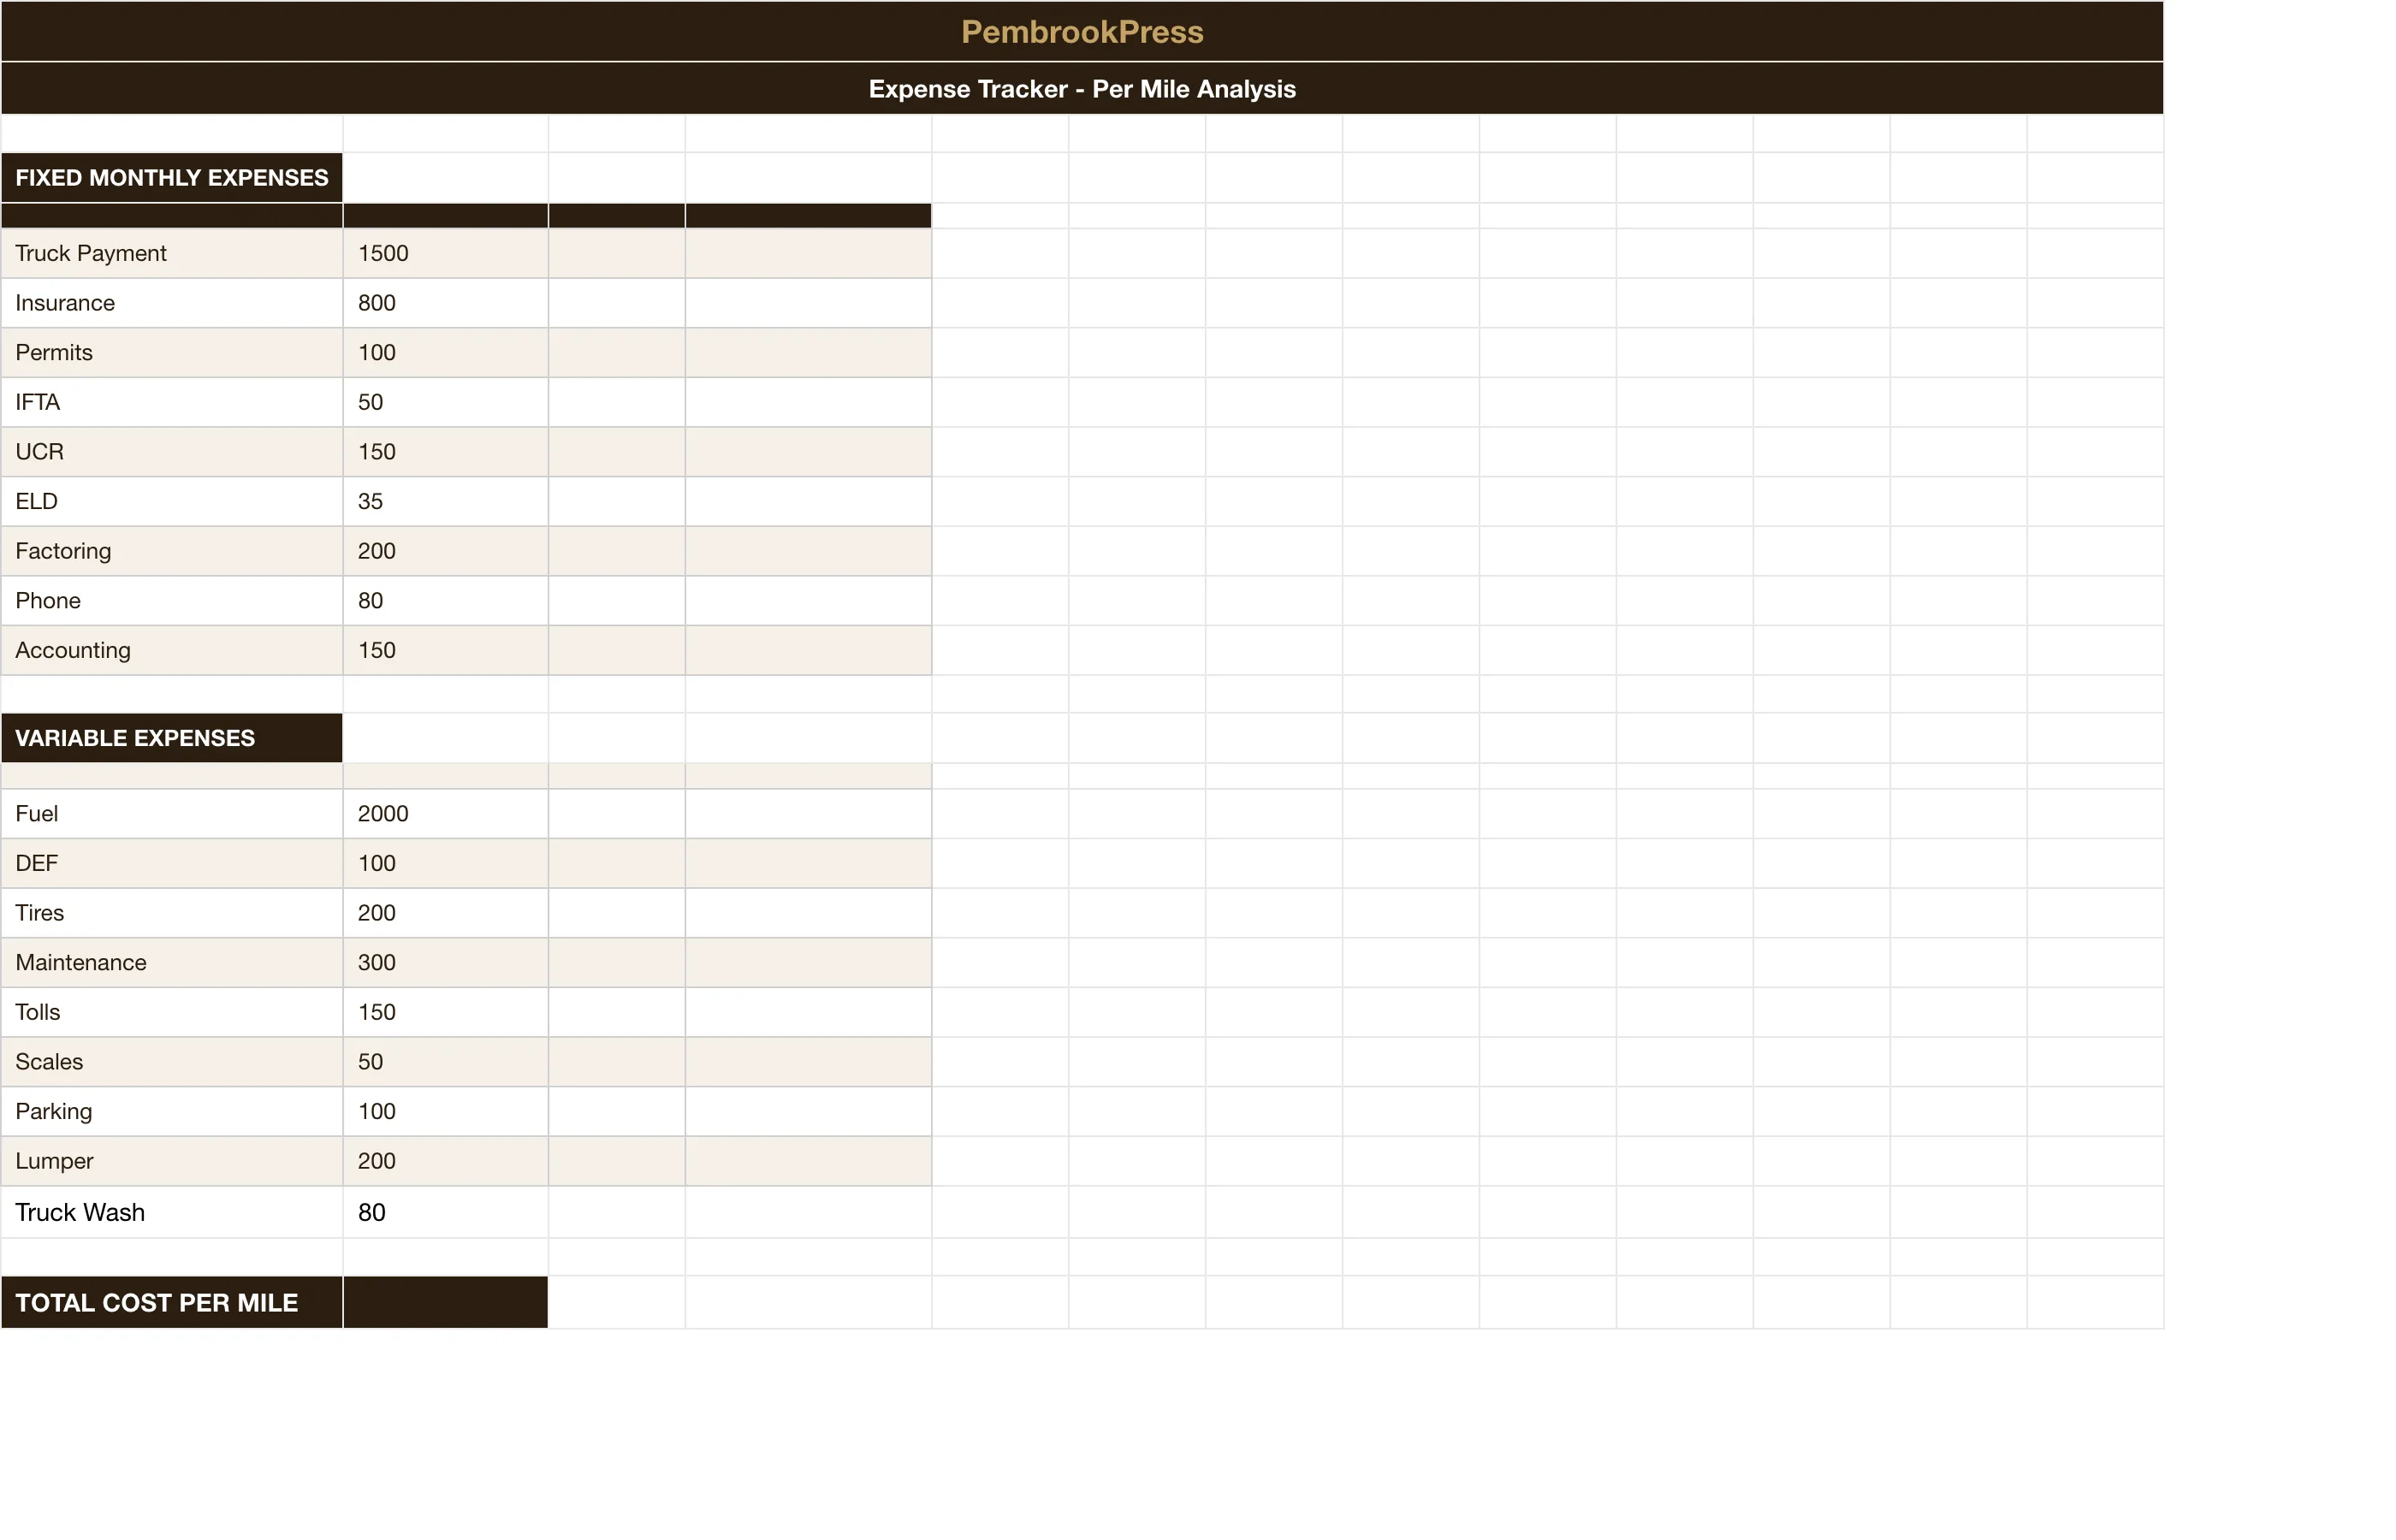
Task: Click the 80 value in the Phone row
Action: click(x=446, y=601)
